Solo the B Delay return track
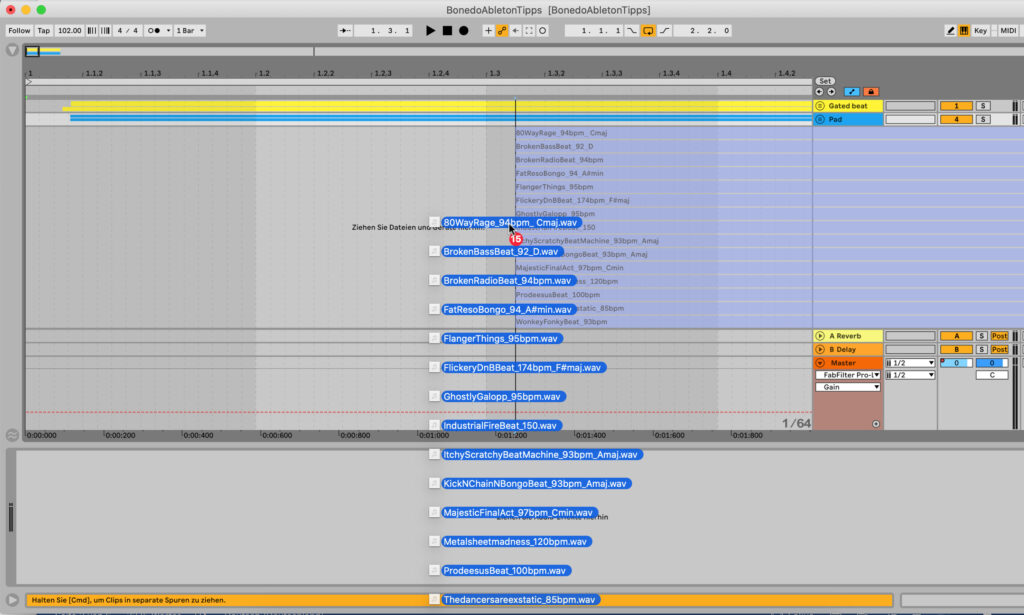Screen dimensions: 1024x615 tap(982, 349)
